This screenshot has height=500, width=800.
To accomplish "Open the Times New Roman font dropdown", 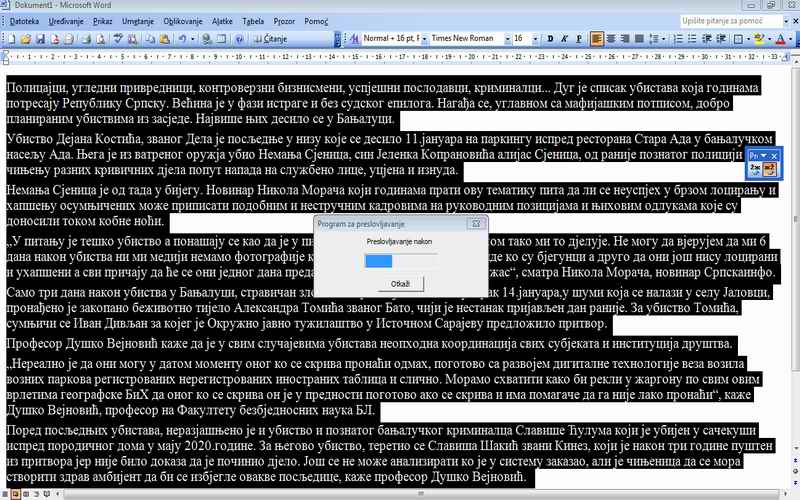I will click(x=506, y=39).
